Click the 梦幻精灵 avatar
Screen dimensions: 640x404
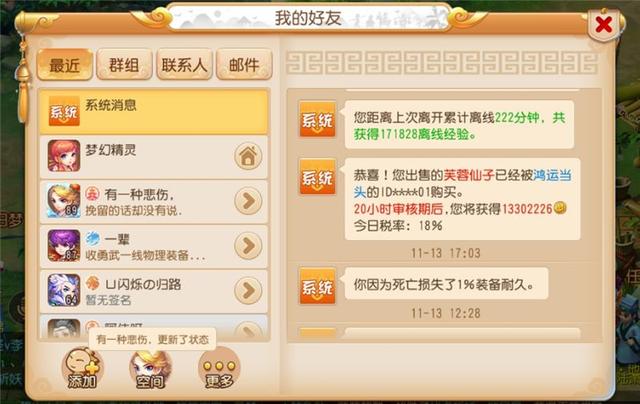[64, 155]
